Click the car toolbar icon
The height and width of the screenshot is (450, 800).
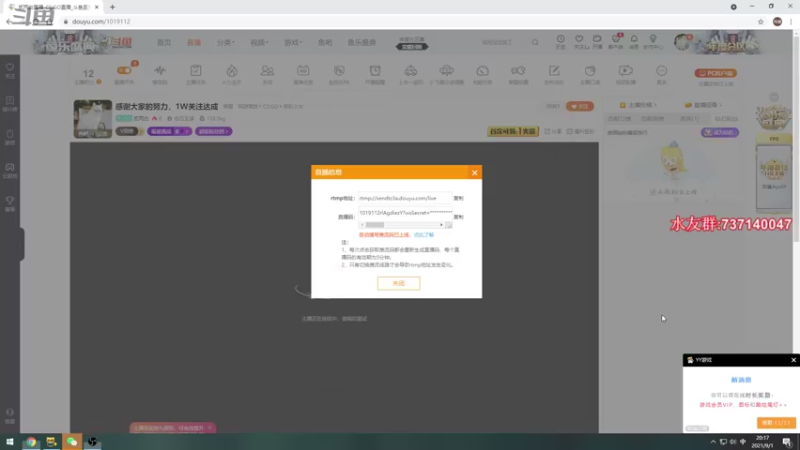pos(411,70)
